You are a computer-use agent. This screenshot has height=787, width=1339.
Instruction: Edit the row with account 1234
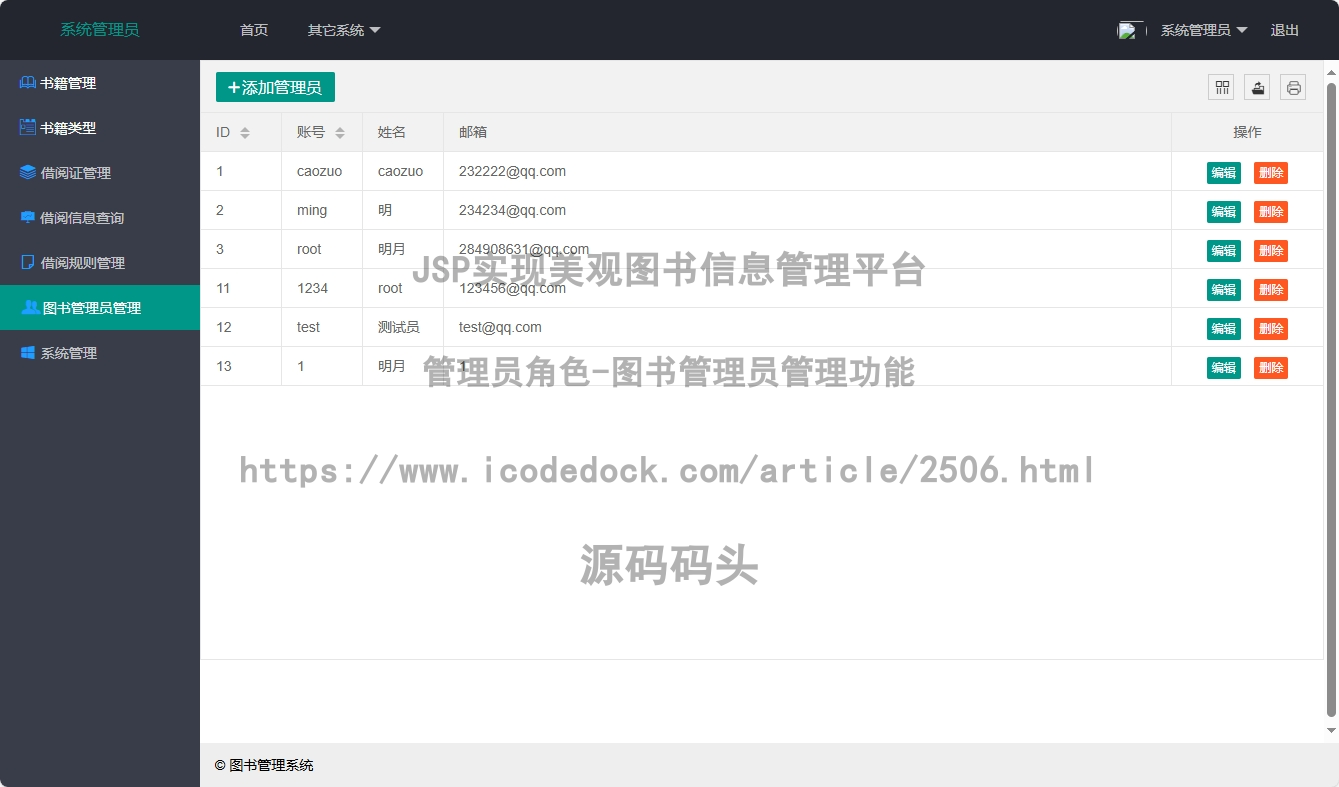click(1223, 290)
